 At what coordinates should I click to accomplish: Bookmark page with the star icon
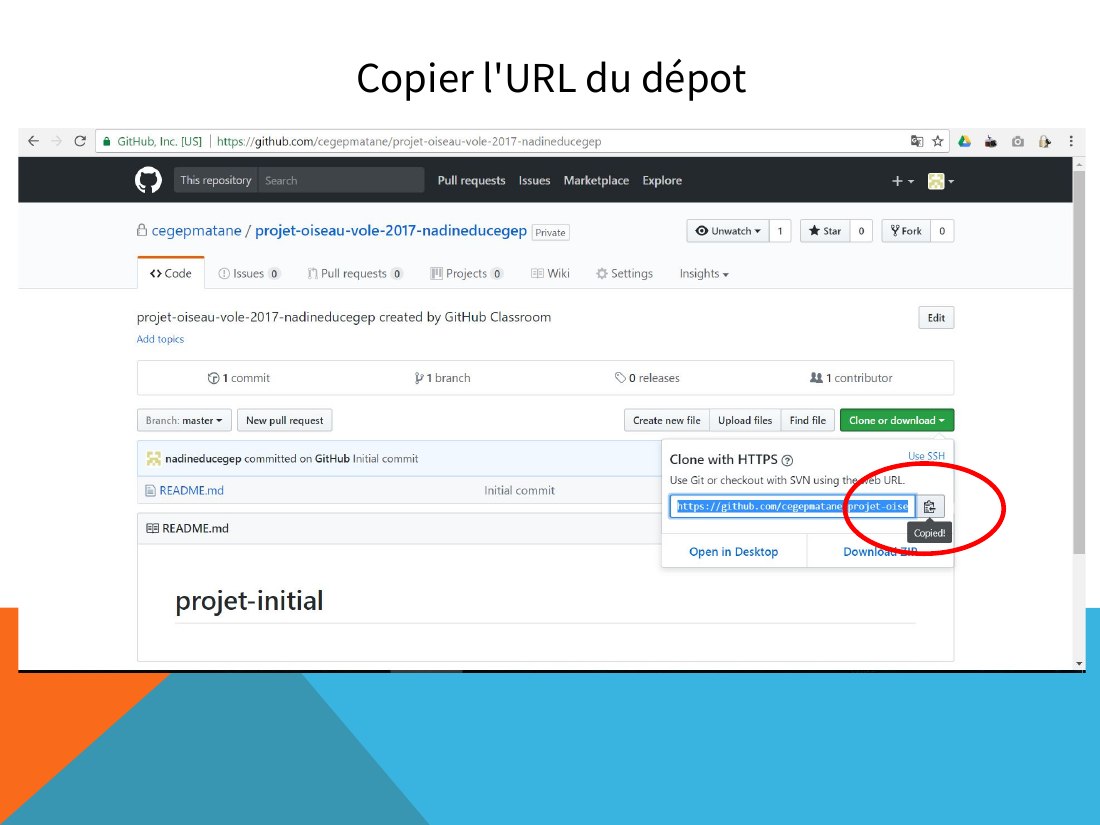tap(937, 141)
